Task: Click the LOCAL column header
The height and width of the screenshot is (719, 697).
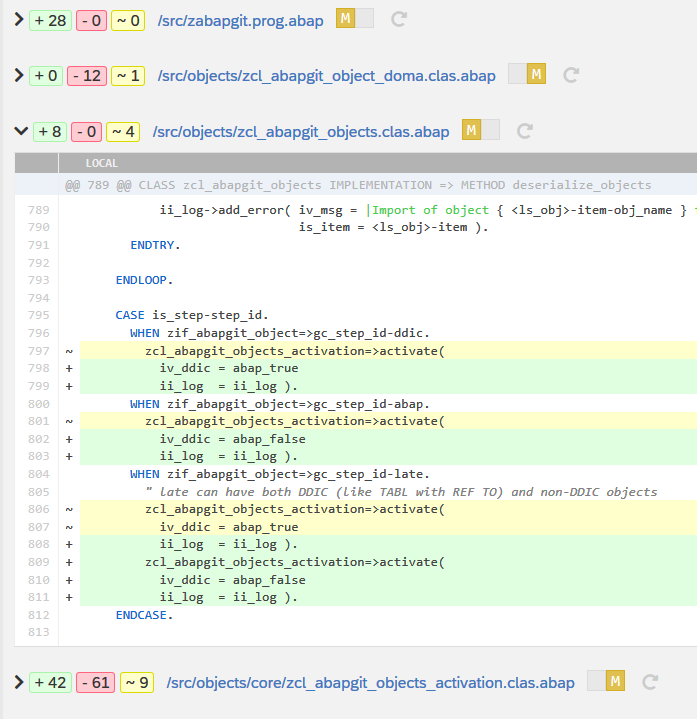Action: click(x=102, y=163)
